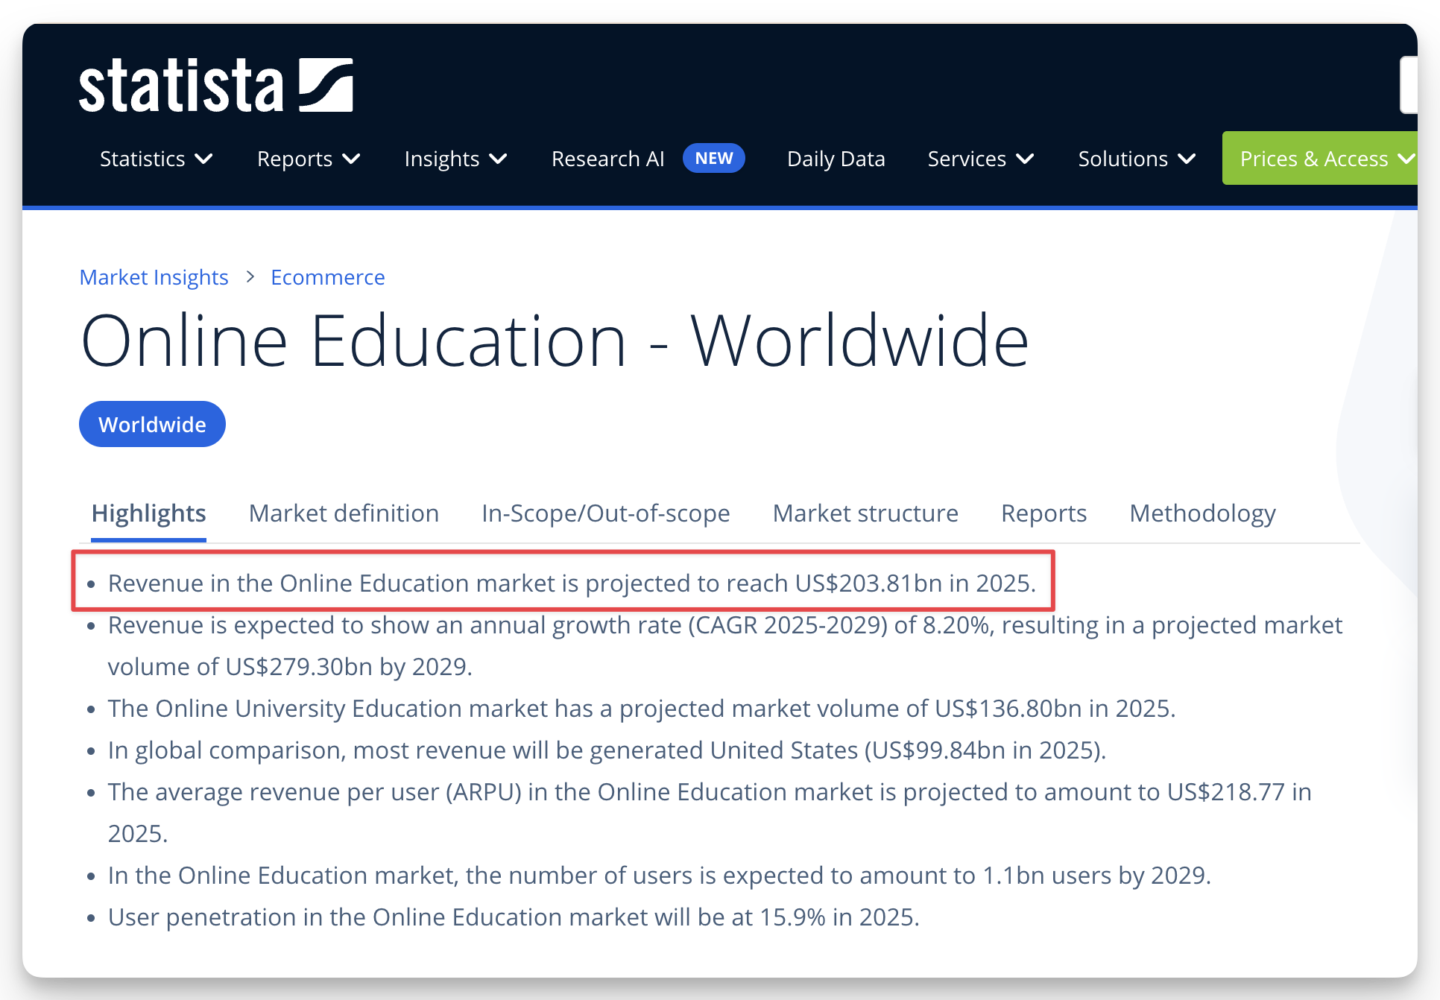
Task: Switch to the Reports tab below the title
Action: coord(1044,513)
